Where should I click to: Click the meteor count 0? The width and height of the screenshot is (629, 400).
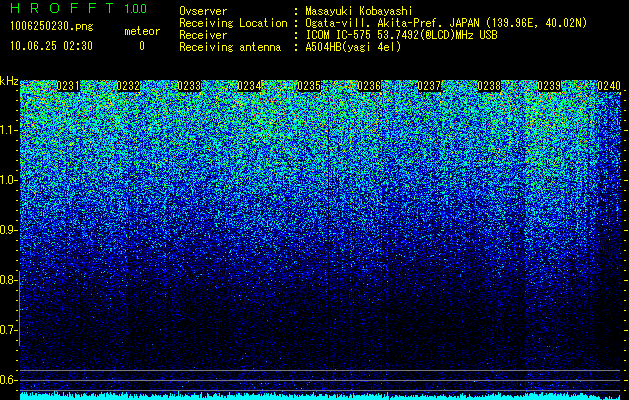point(142,46)
